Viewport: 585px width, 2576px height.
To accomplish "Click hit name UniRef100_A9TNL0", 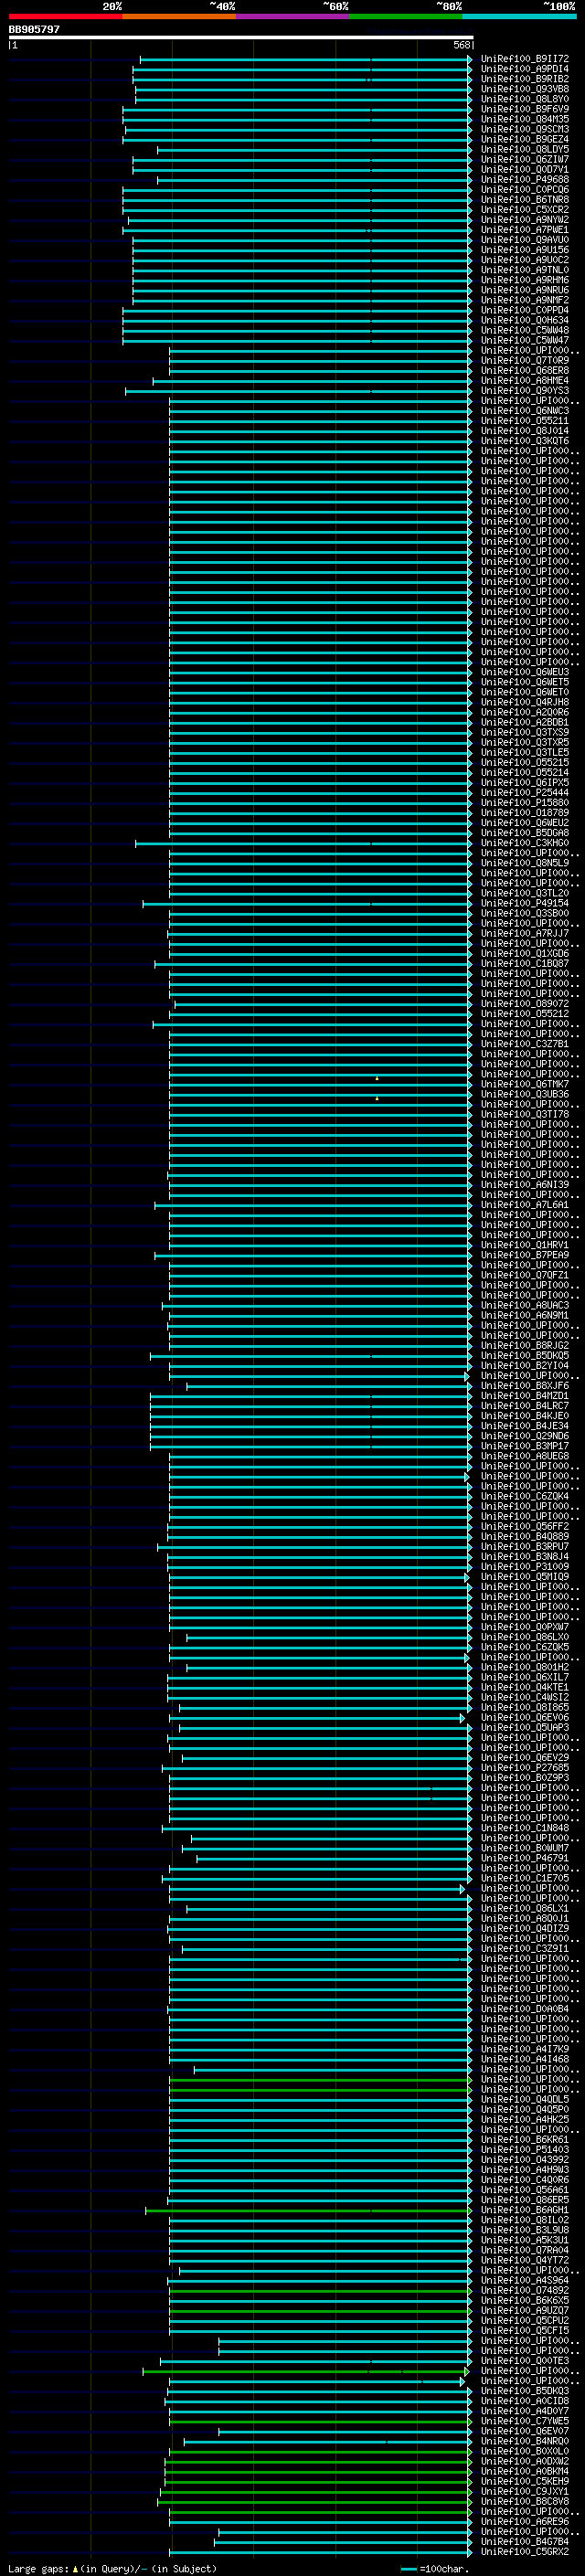I will pyautogui.click(x=525, y=269).
